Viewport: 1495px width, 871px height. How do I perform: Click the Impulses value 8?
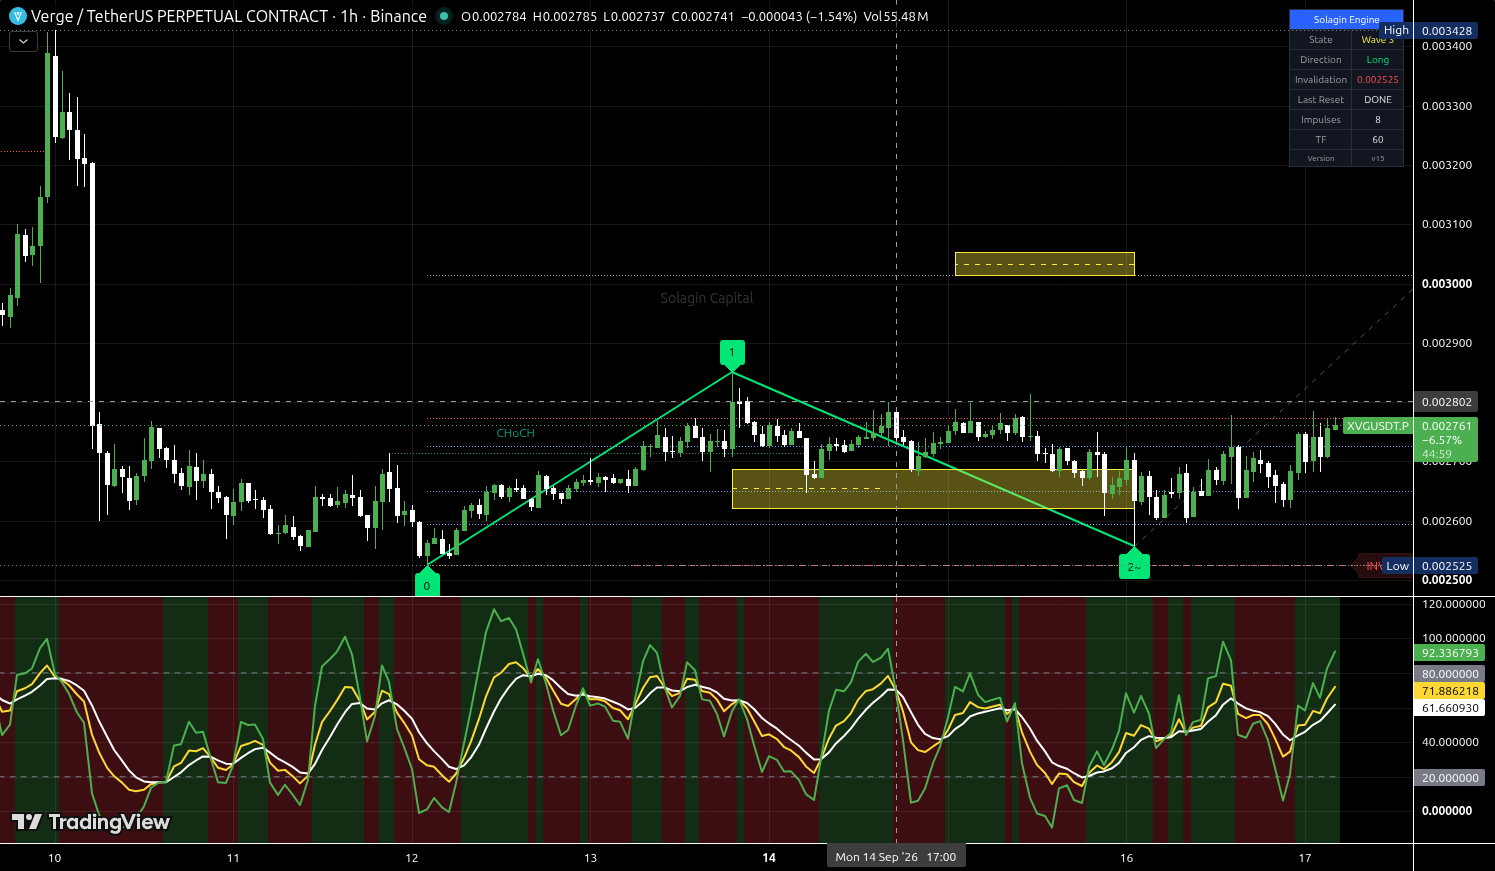tap(1378, 120)
